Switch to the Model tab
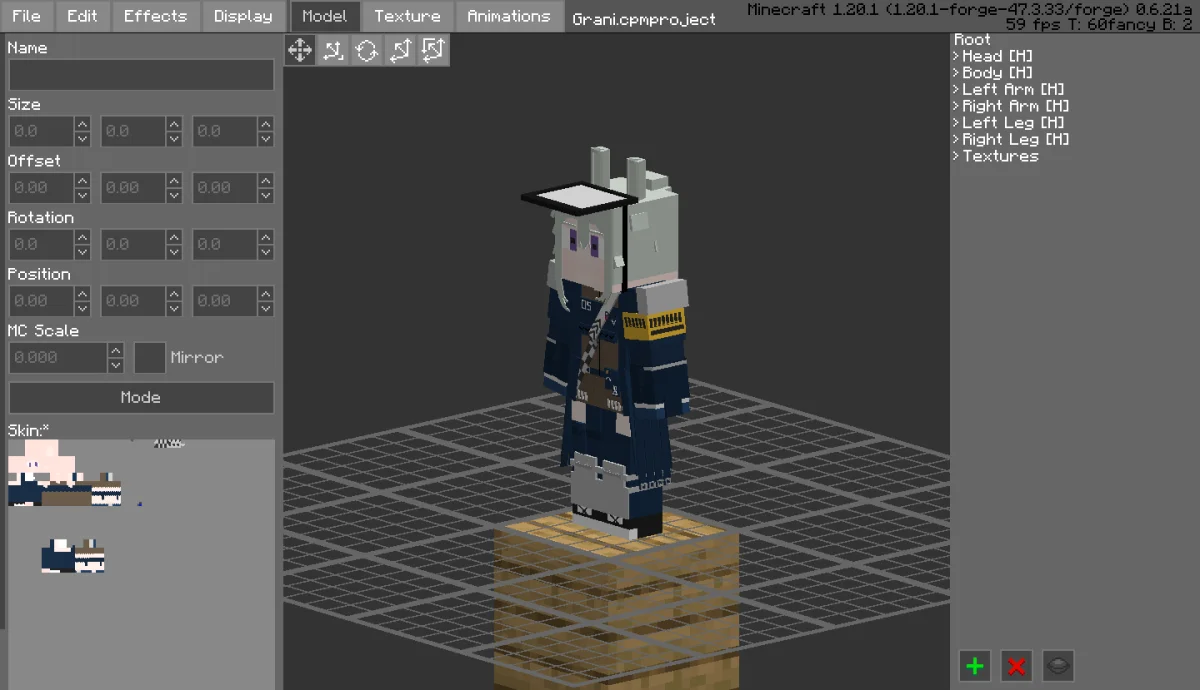Image resolution: width=1200 pixels, height=690 pixels. point(325,16)
